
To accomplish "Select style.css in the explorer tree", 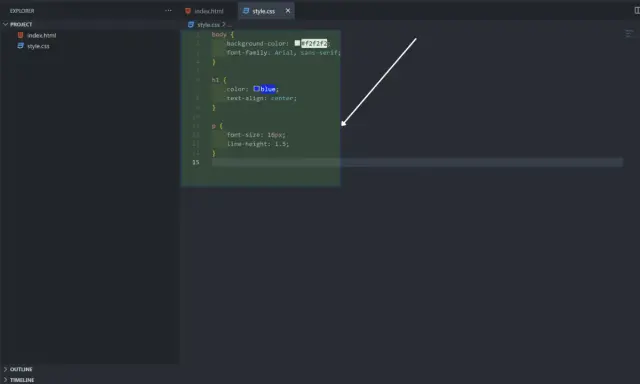I will [x=38, y=47].
